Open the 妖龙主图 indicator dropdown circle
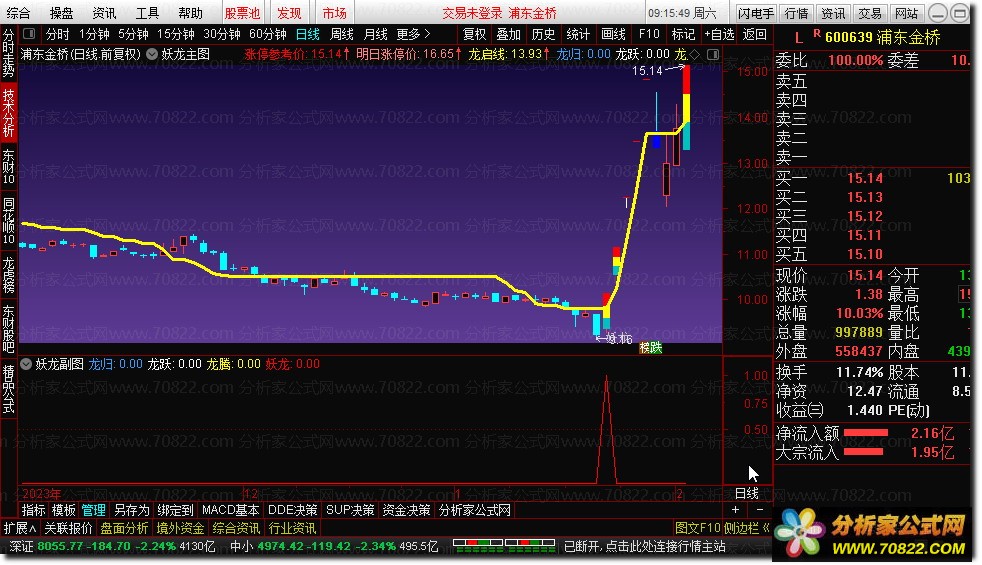 (x=152, y=54)
